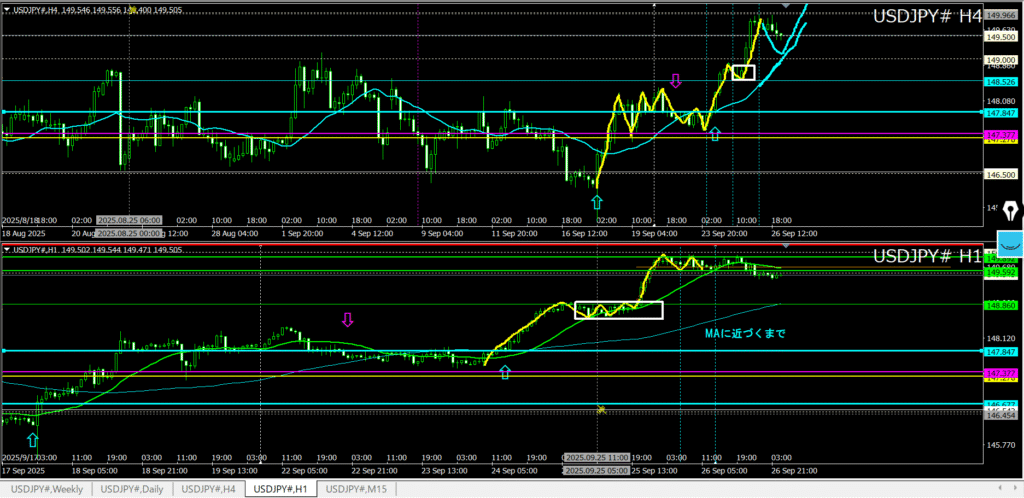Click the cyan up arrow near 24 Sep on H1
Viewport: 1024px width, 498px height.
505,373
